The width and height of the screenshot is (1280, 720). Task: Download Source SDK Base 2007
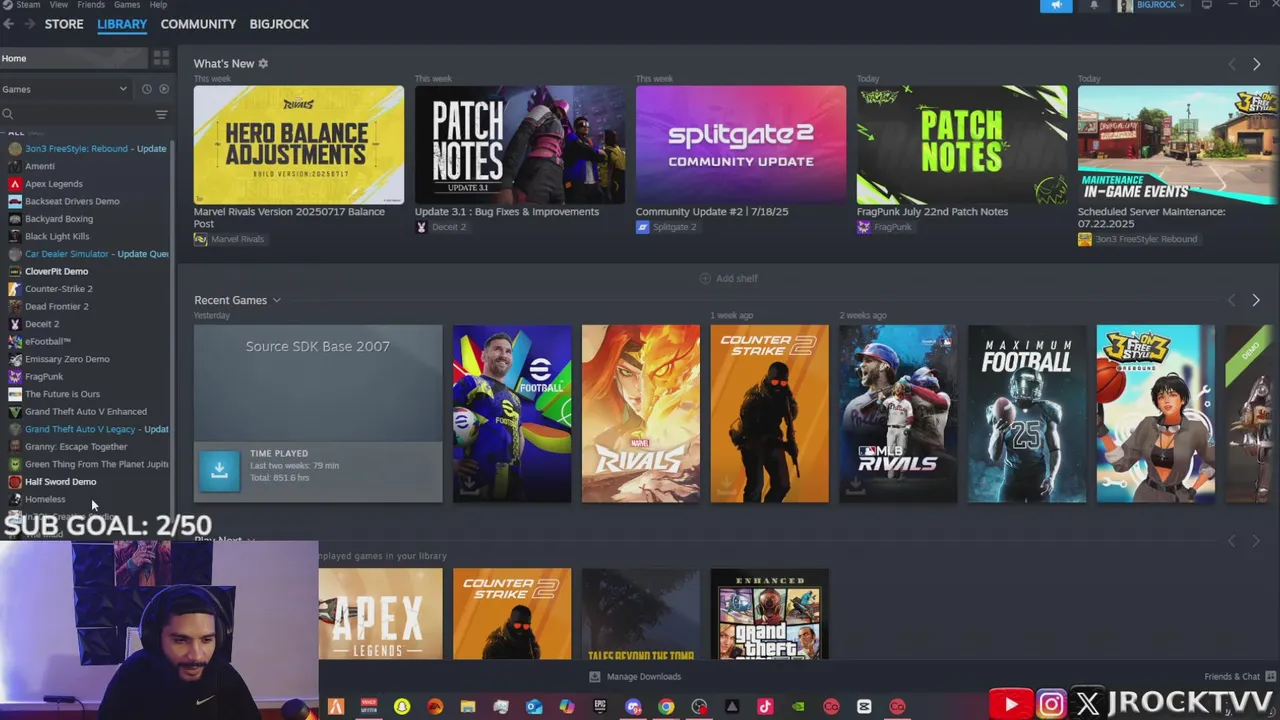pyautogui.click(x=219, y=470)
